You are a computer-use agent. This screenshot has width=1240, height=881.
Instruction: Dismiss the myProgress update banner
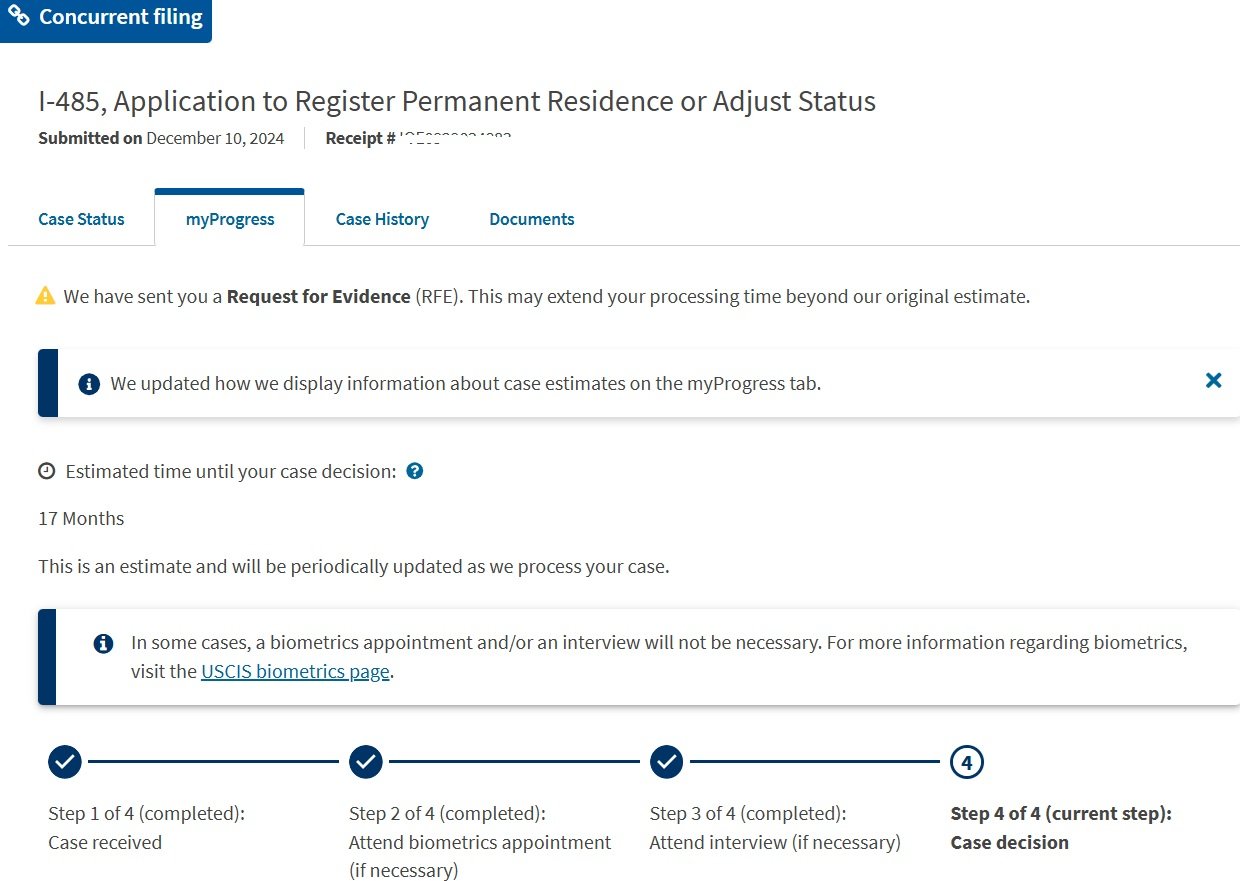point(1214,380)
